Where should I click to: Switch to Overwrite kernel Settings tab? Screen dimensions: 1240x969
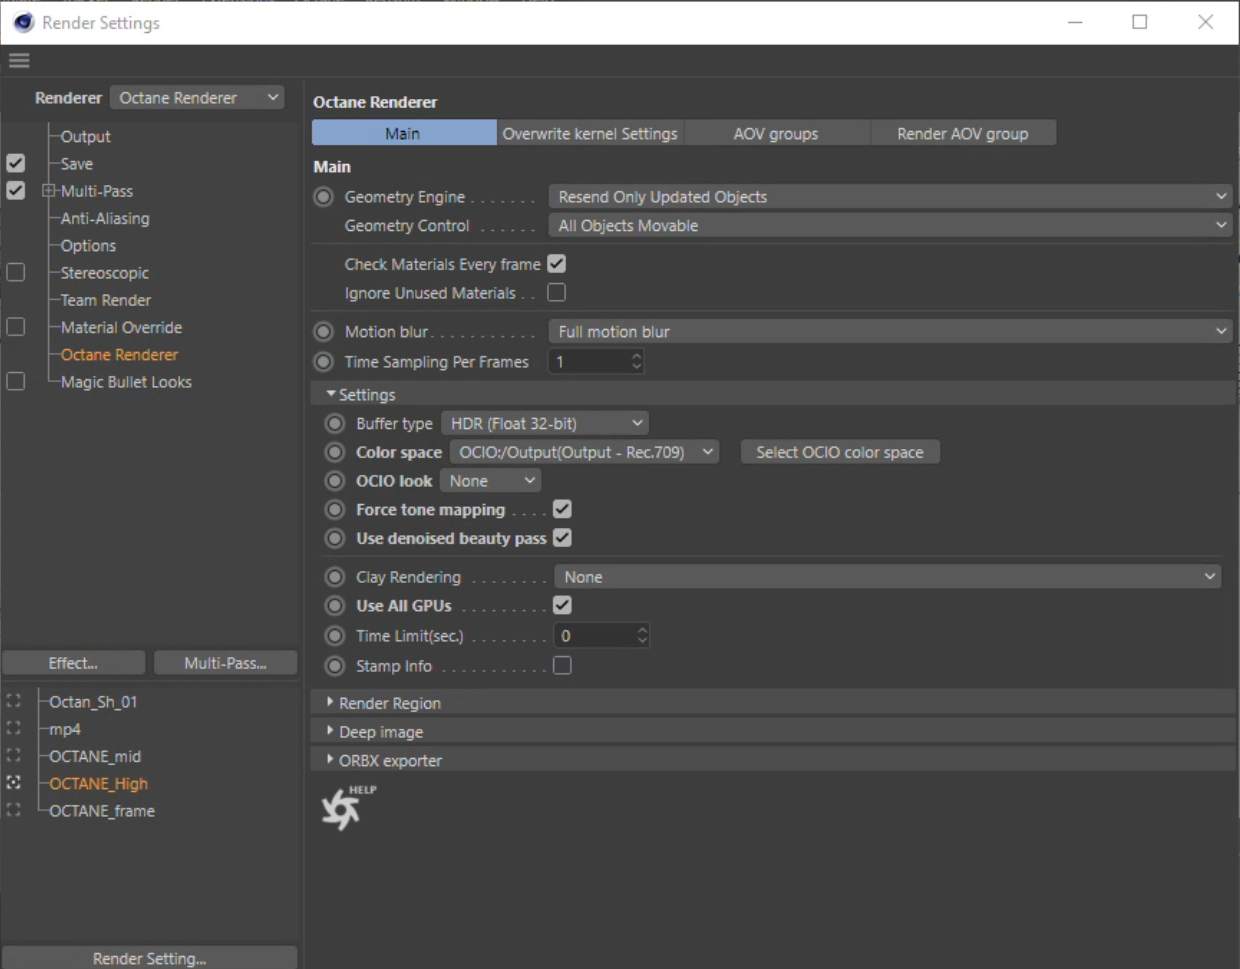[x=590, y=133]
